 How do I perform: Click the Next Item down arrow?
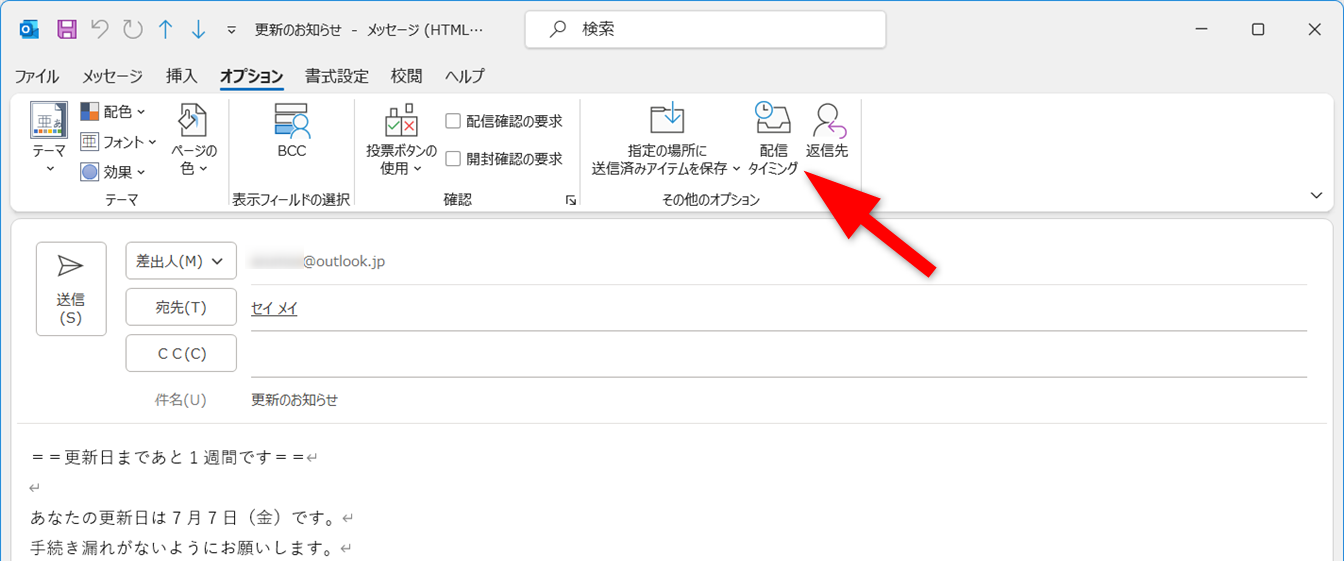point(197,29)
